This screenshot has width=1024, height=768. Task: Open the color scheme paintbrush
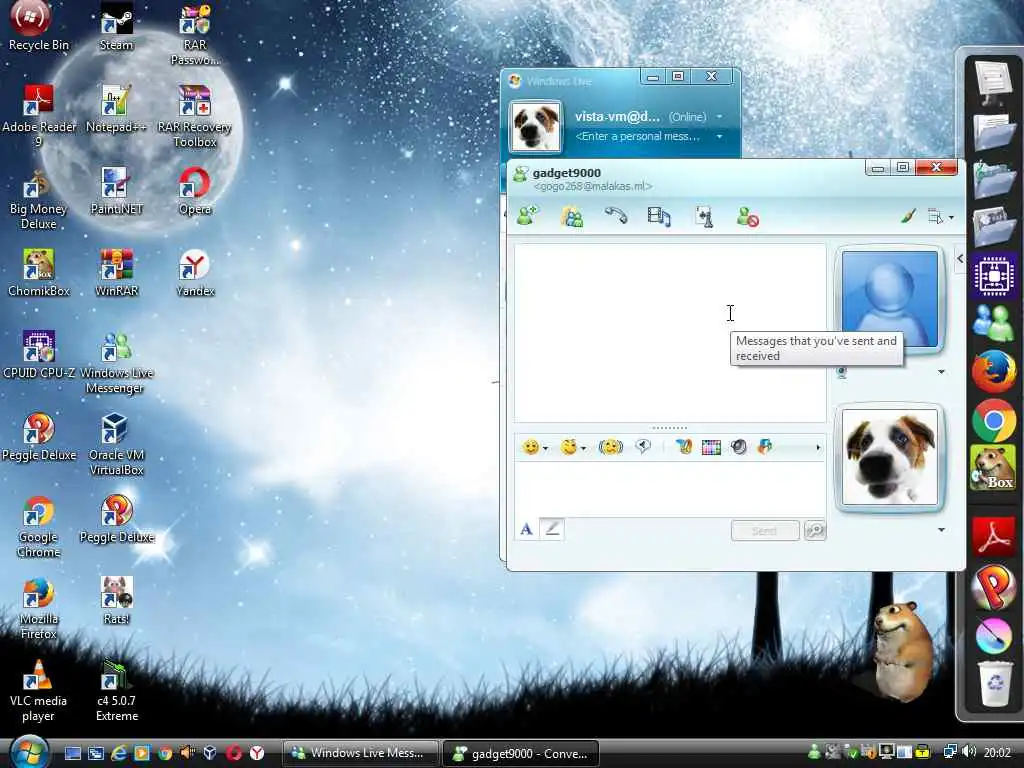908,216
